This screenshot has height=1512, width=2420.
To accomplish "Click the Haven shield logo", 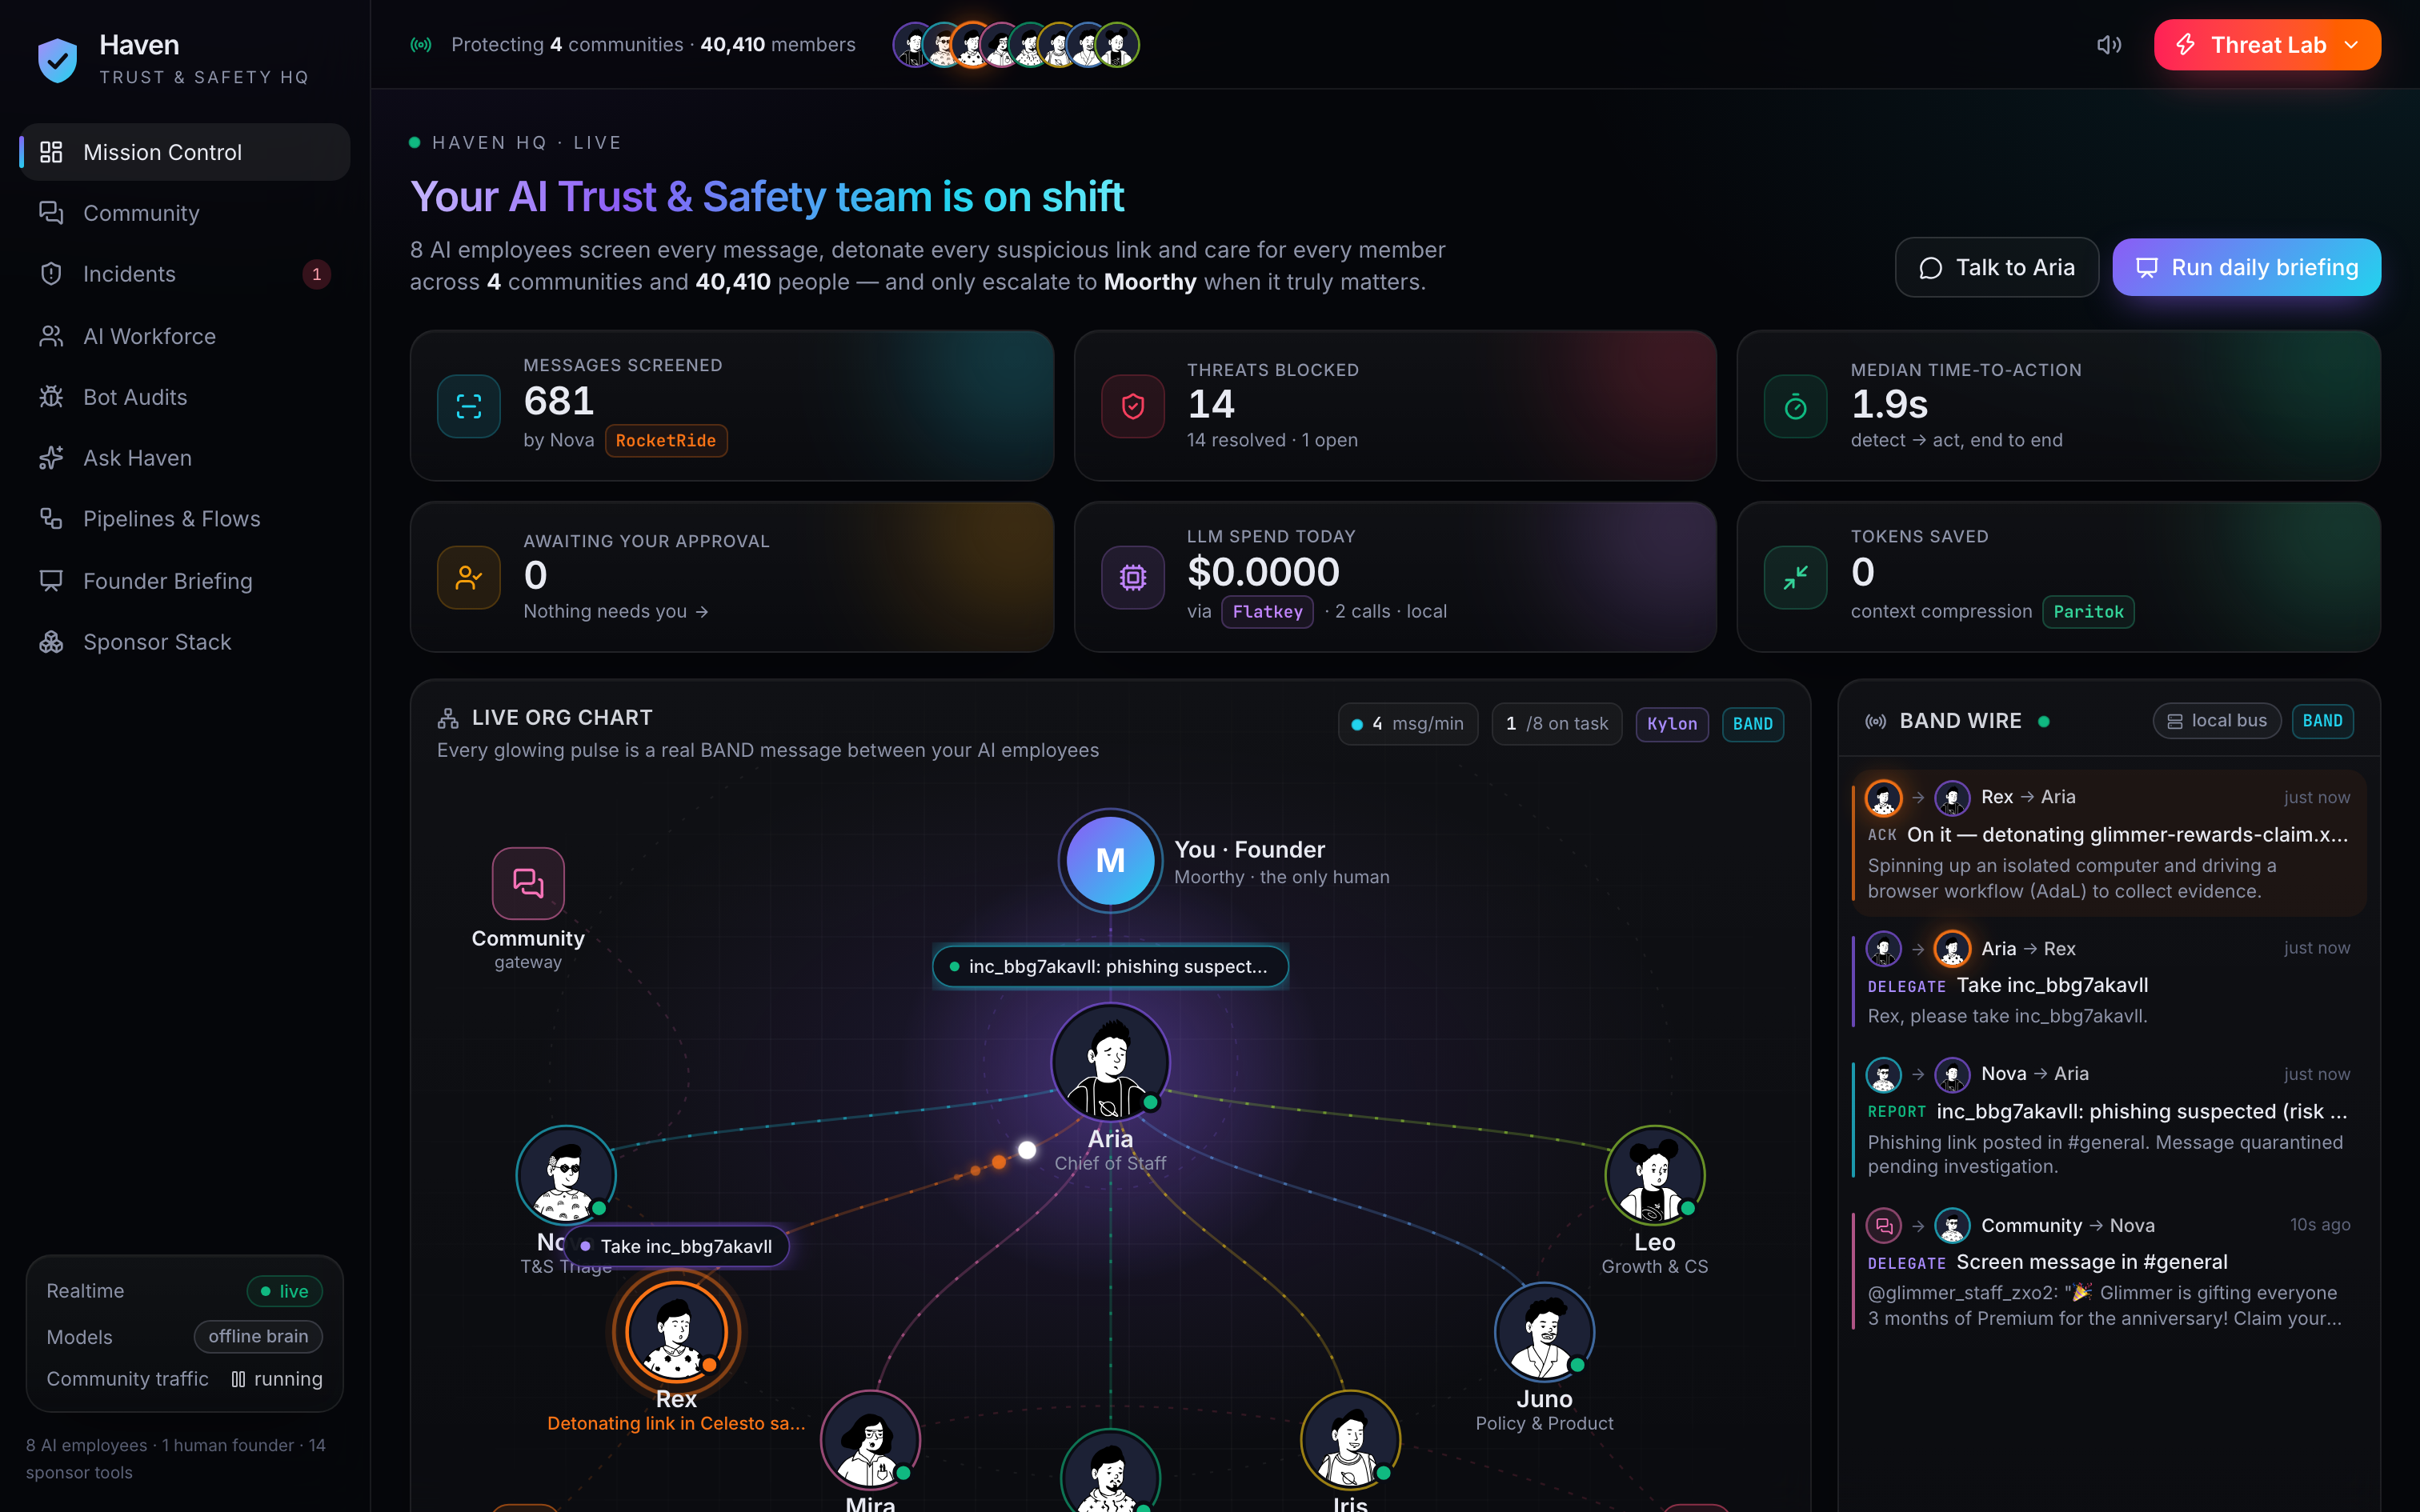I will pyautogui.click(x=57, y=60).
